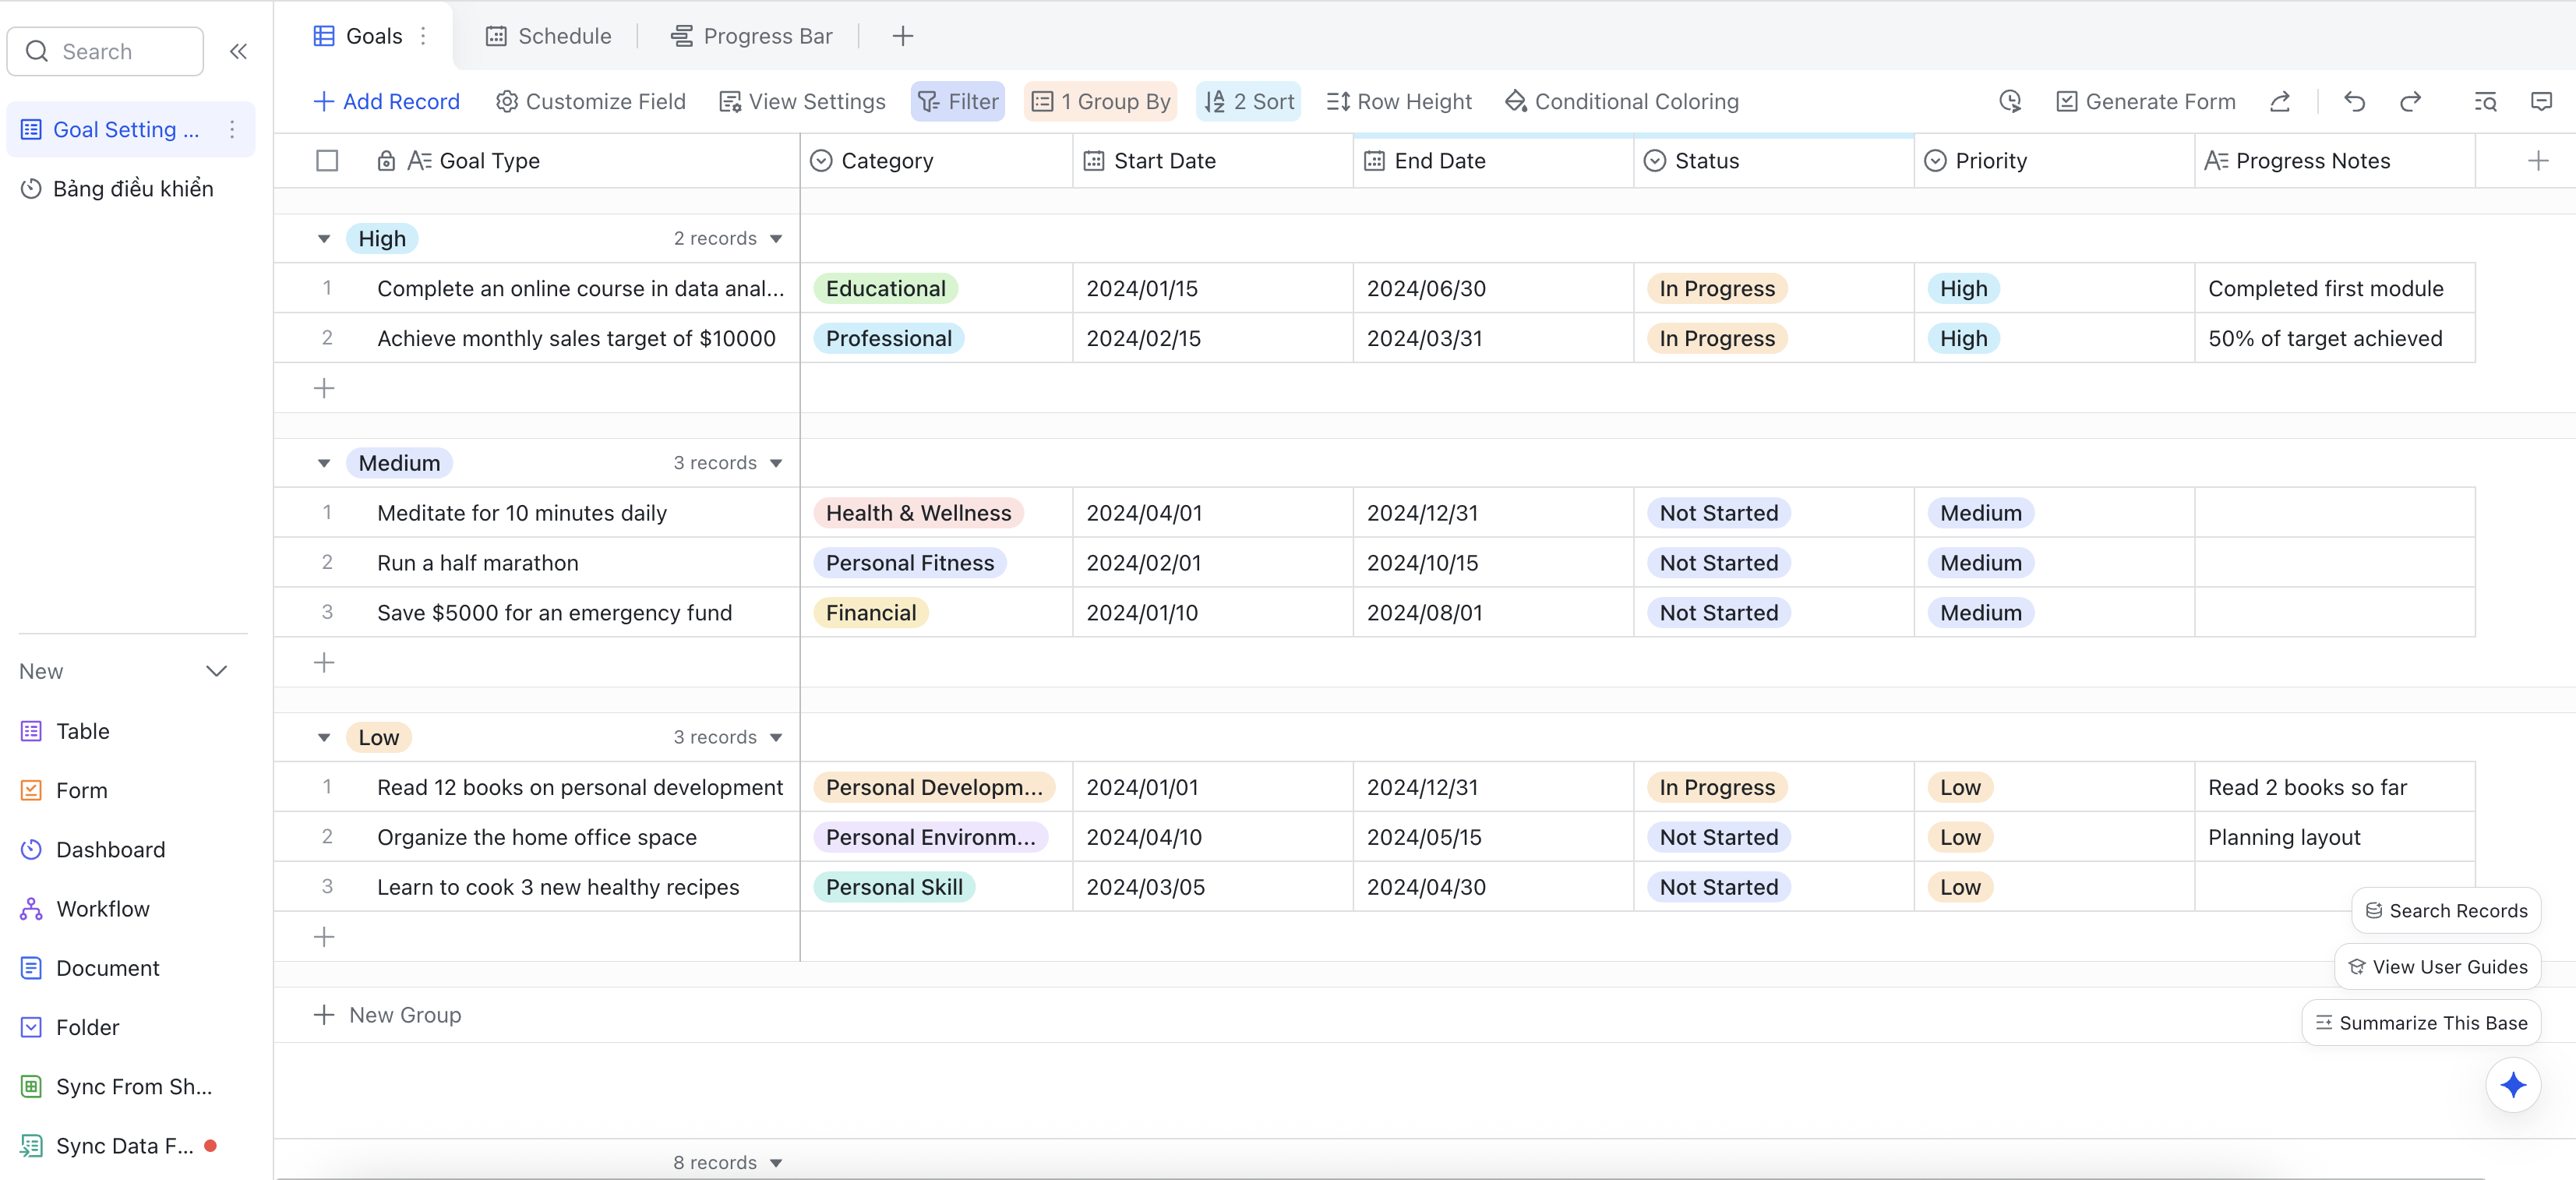Click the Status column header
This screenshot has width=2576, height=1180.
tap(1773, 161)
